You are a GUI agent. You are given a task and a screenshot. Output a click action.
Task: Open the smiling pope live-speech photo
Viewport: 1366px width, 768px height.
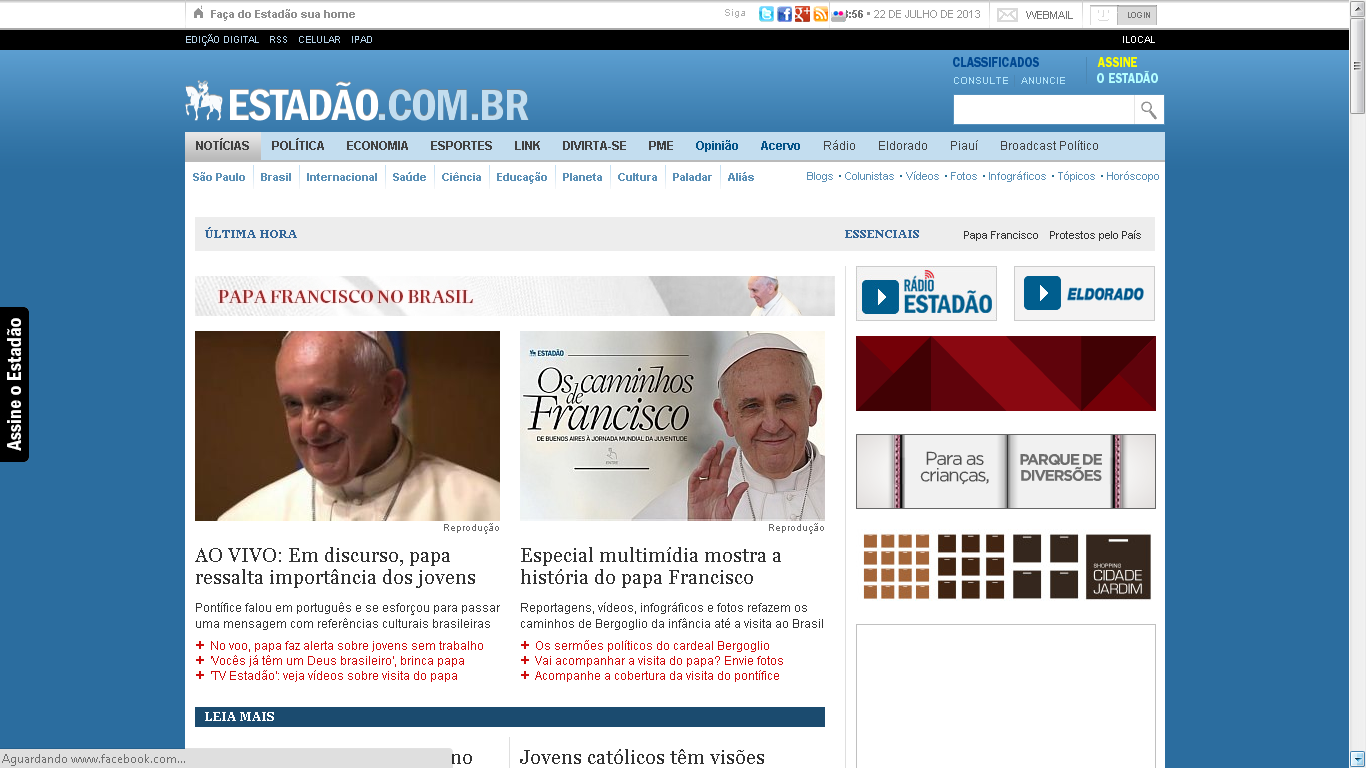click(347, 426)
